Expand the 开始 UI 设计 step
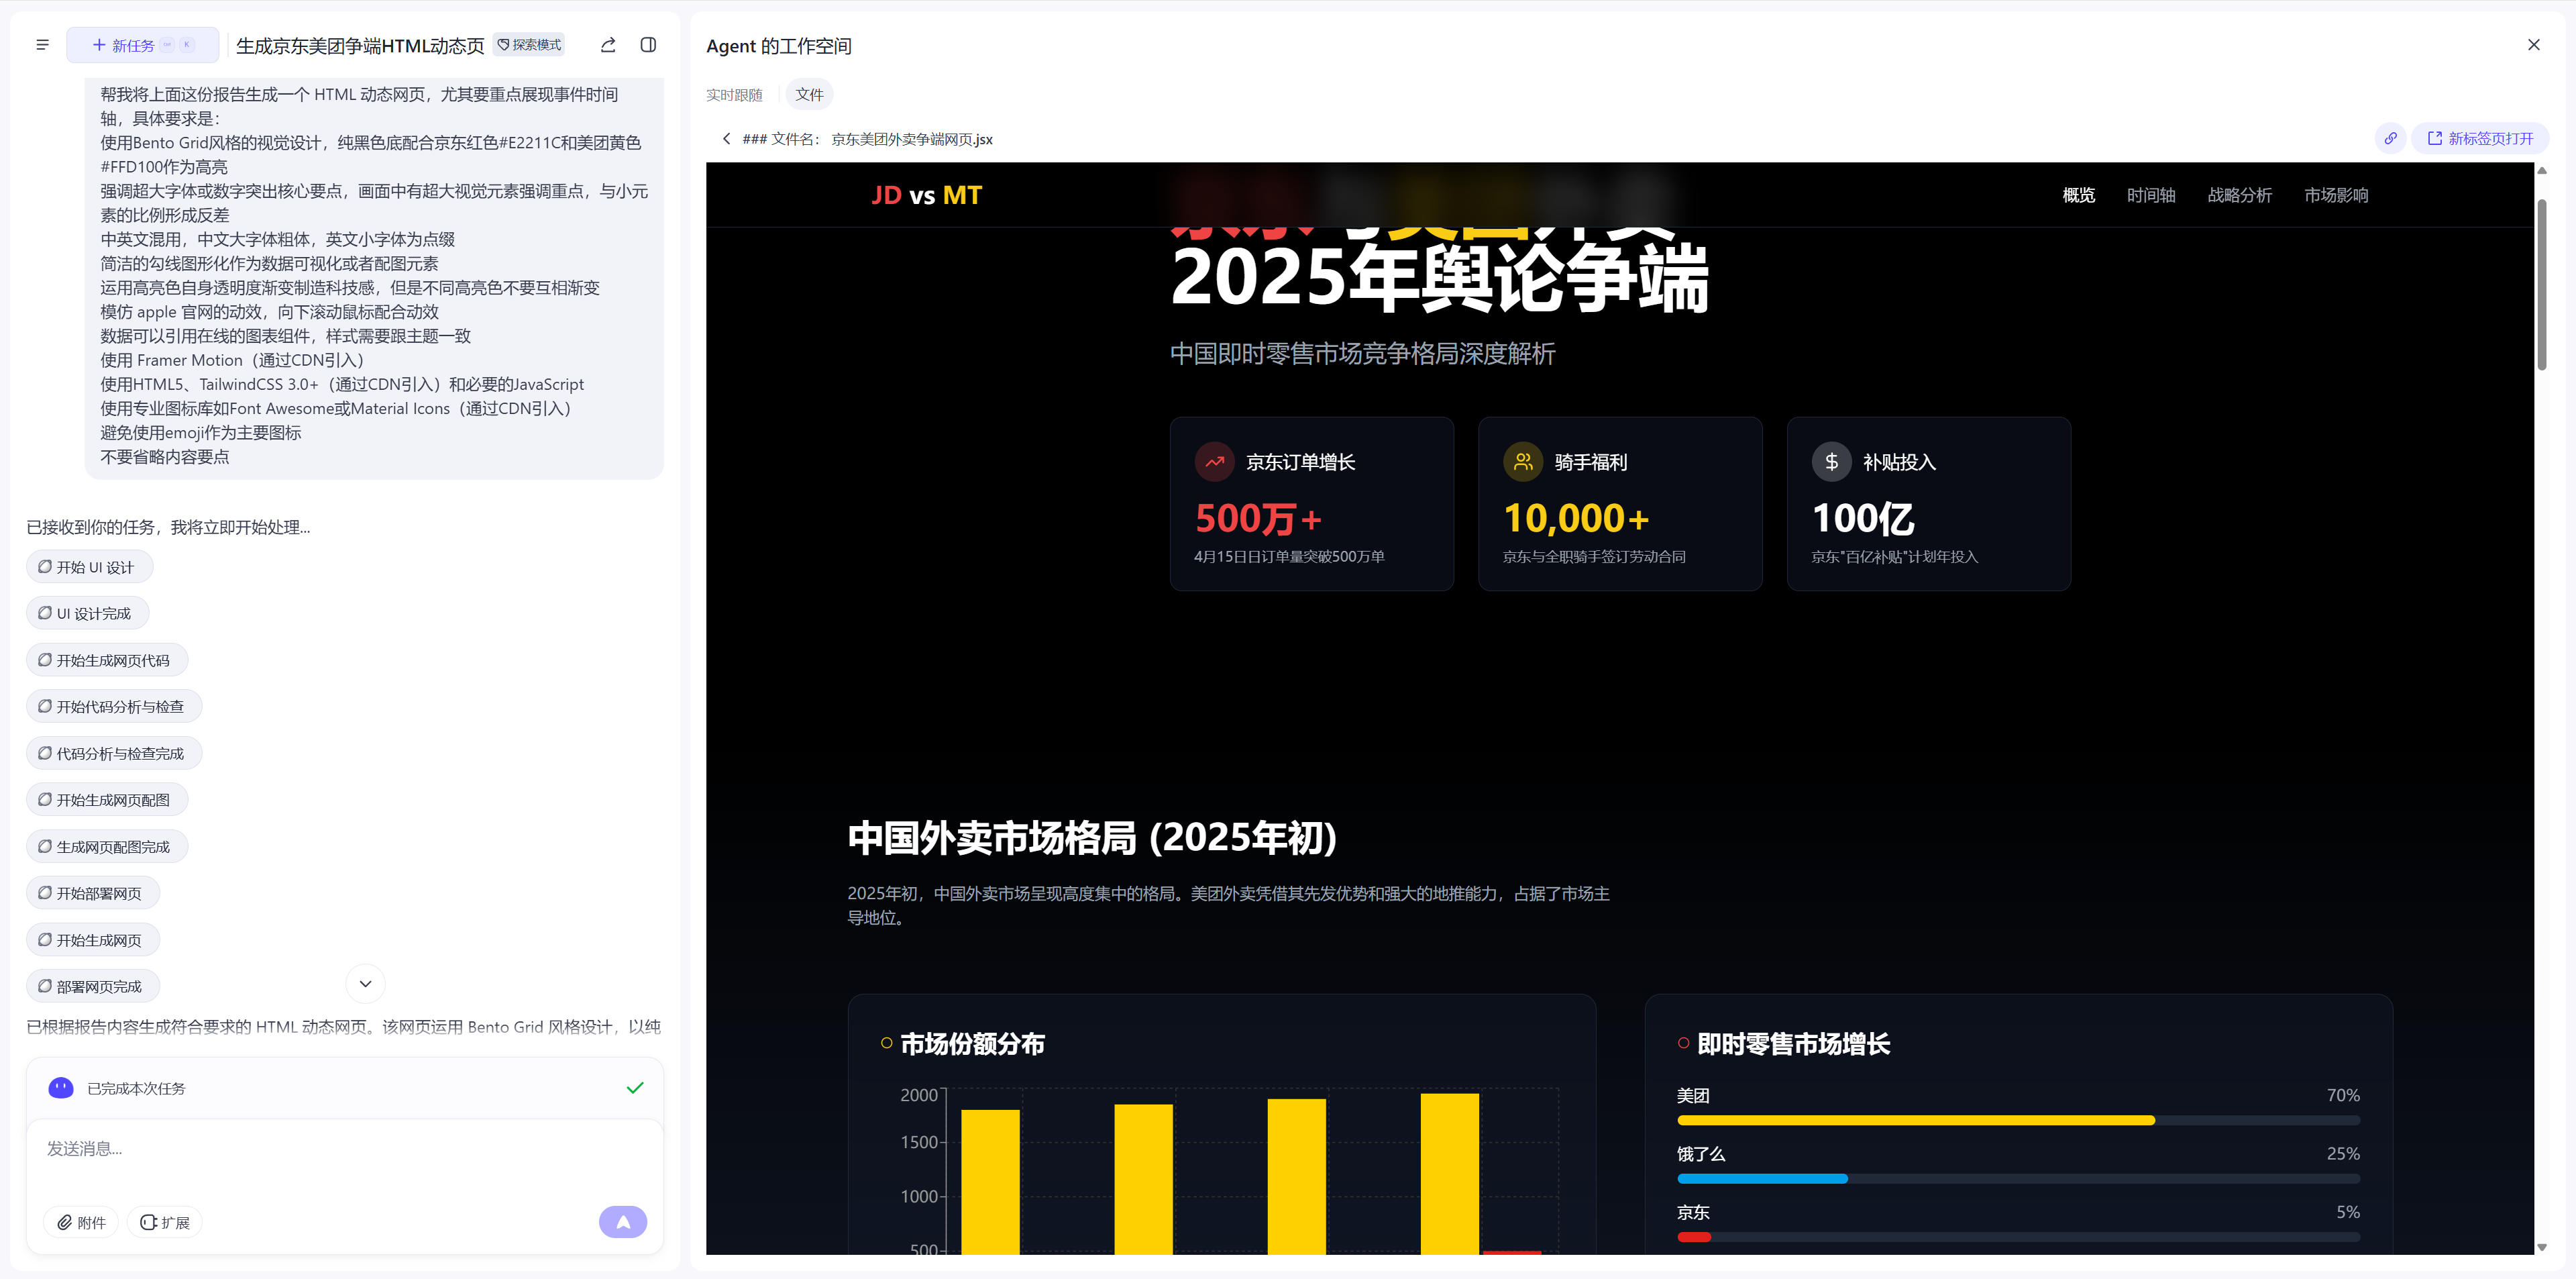 90,567
